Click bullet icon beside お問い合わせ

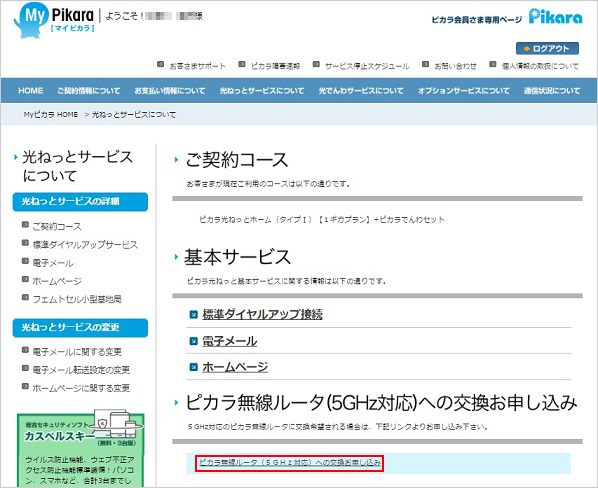point(426,64)
